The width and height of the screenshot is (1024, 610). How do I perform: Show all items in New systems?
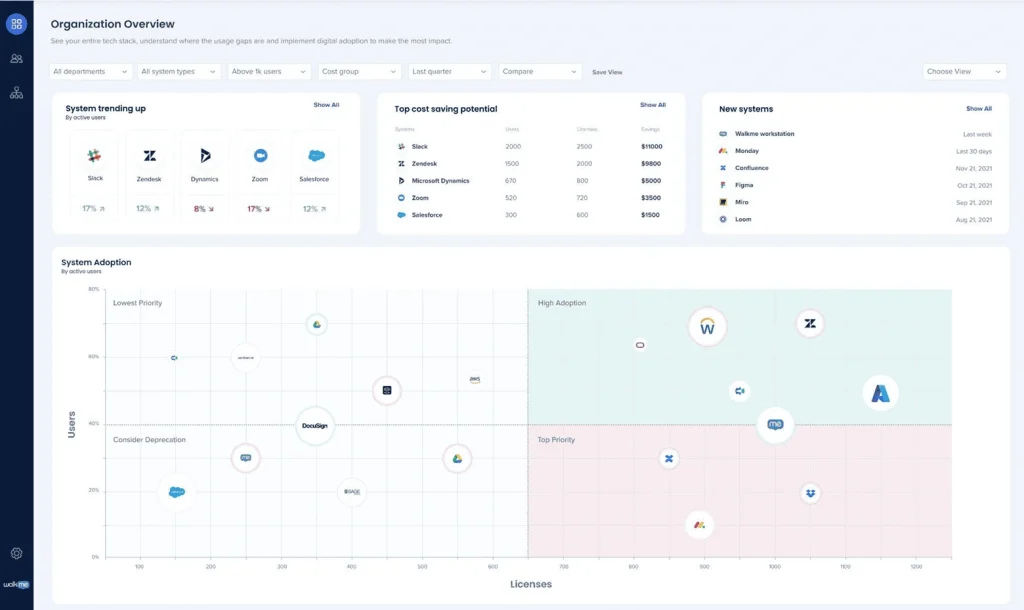(977, 108)
